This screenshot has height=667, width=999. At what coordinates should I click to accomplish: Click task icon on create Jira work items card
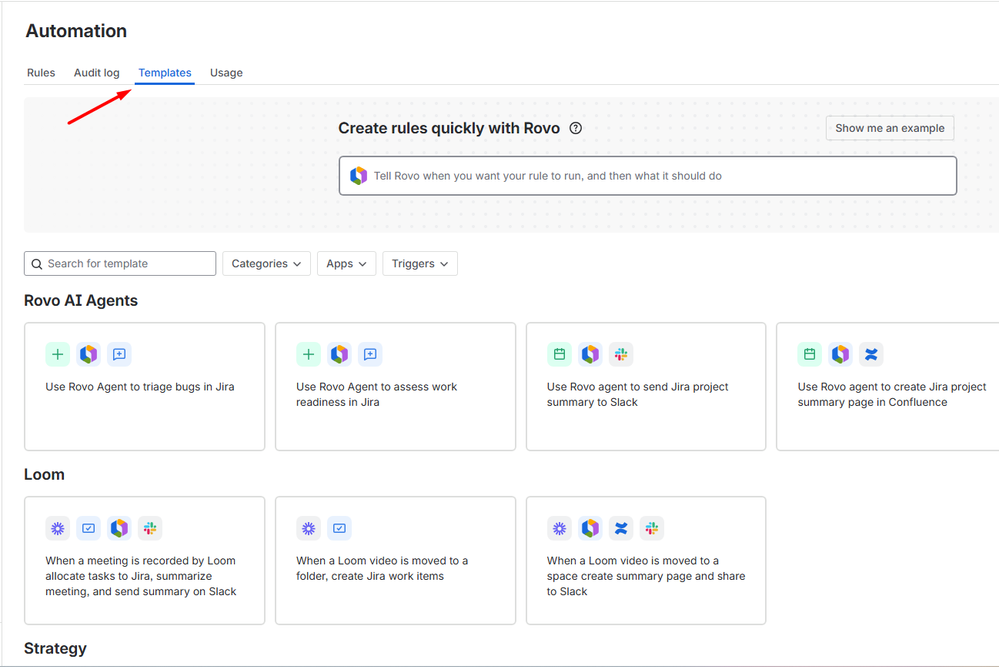340,528
